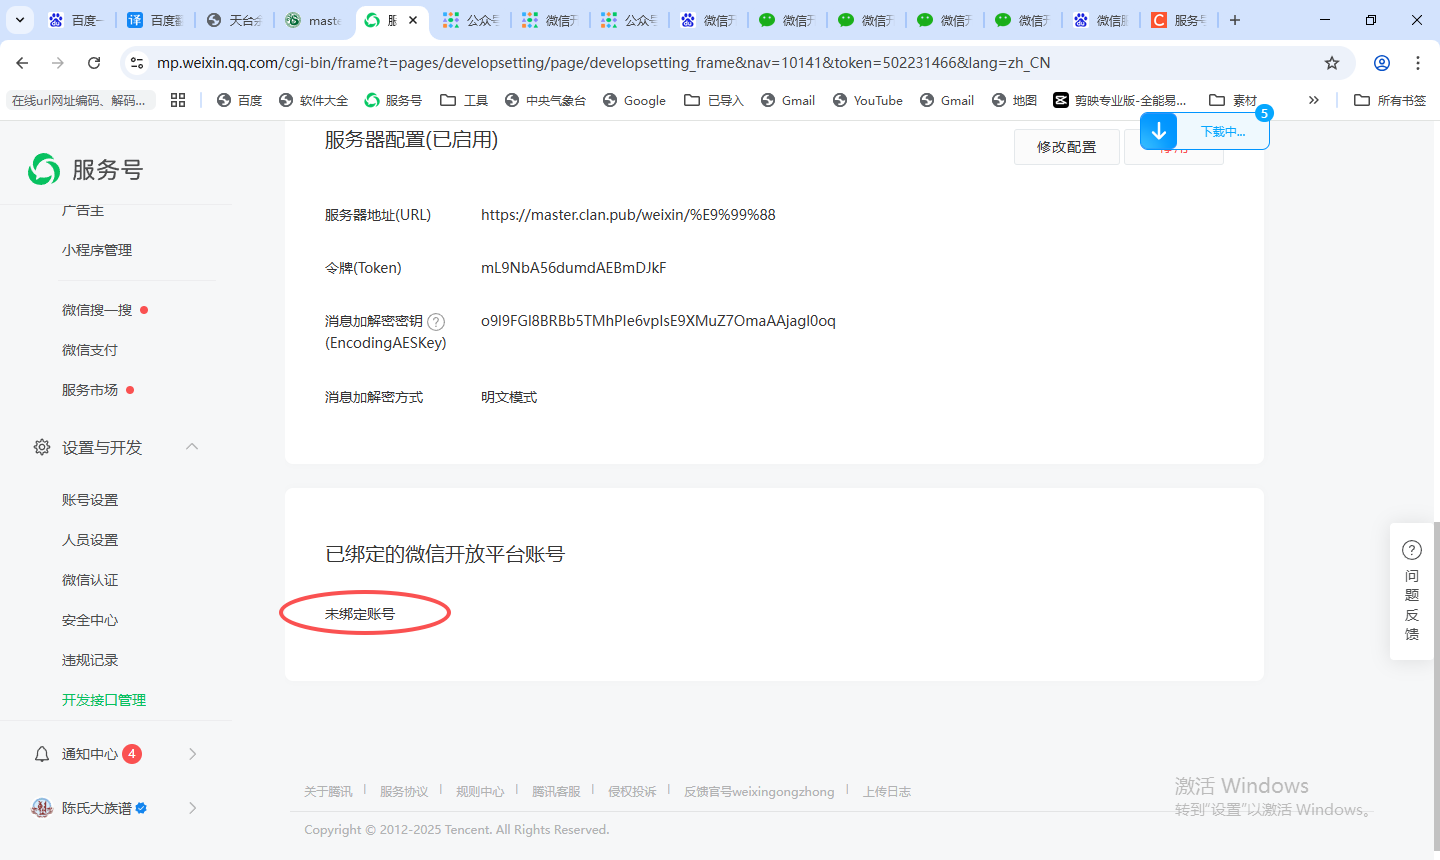Open the 百度 bookmark
This screenshot has height=860, width=1440.
[x=239, y=100]
